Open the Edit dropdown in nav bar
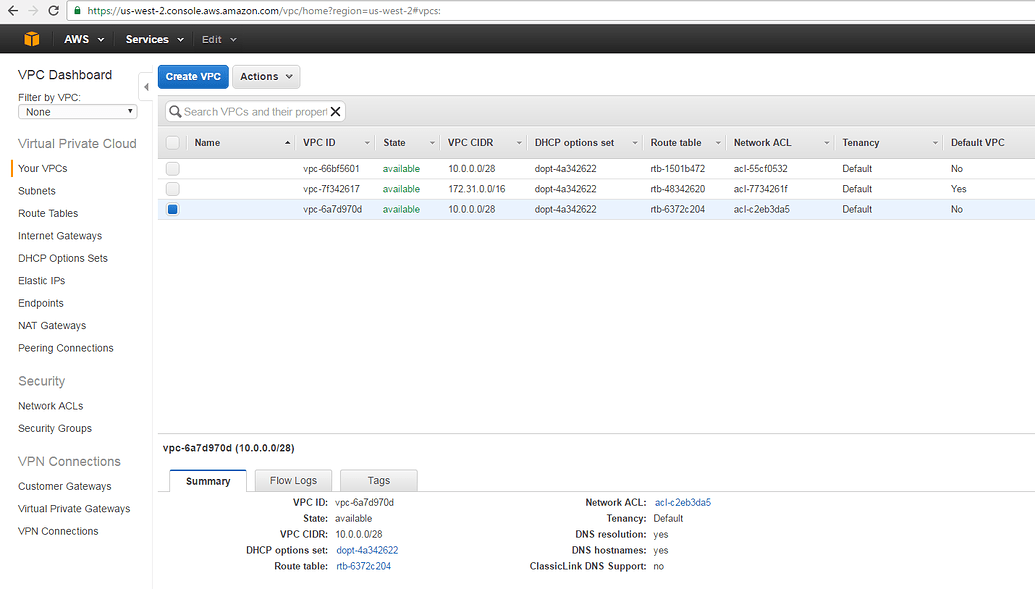This screenshot has width=1035, height=589. tap(218, 39)
